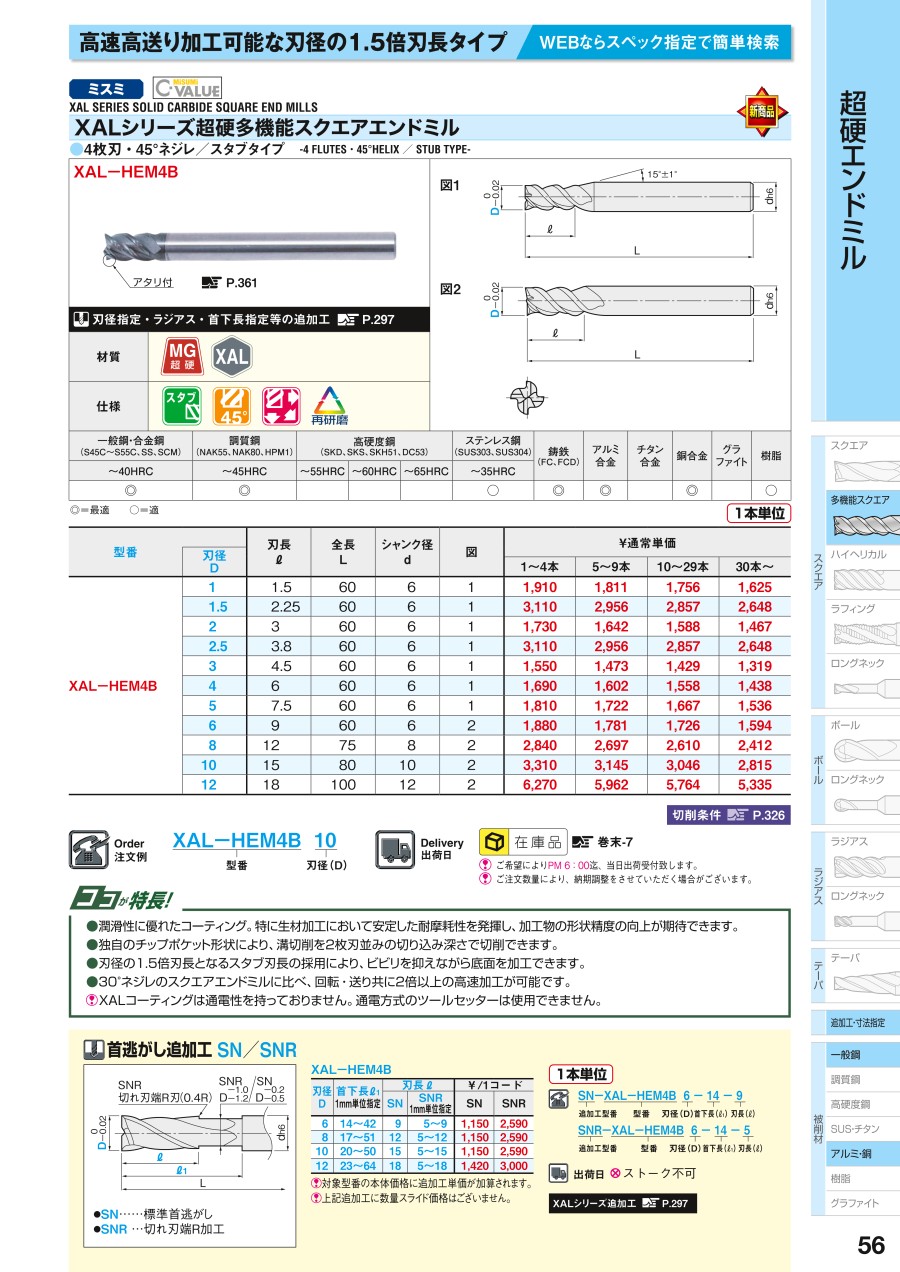
Task: Switch to the ハイヘリカル side tab
Action: click(x=856, y=569)
